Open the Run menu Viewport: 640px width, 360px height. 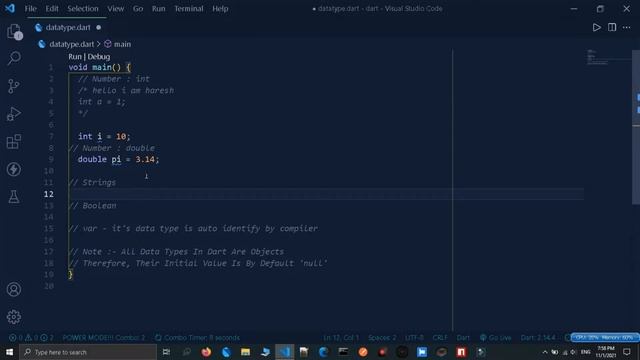(158, 9)
